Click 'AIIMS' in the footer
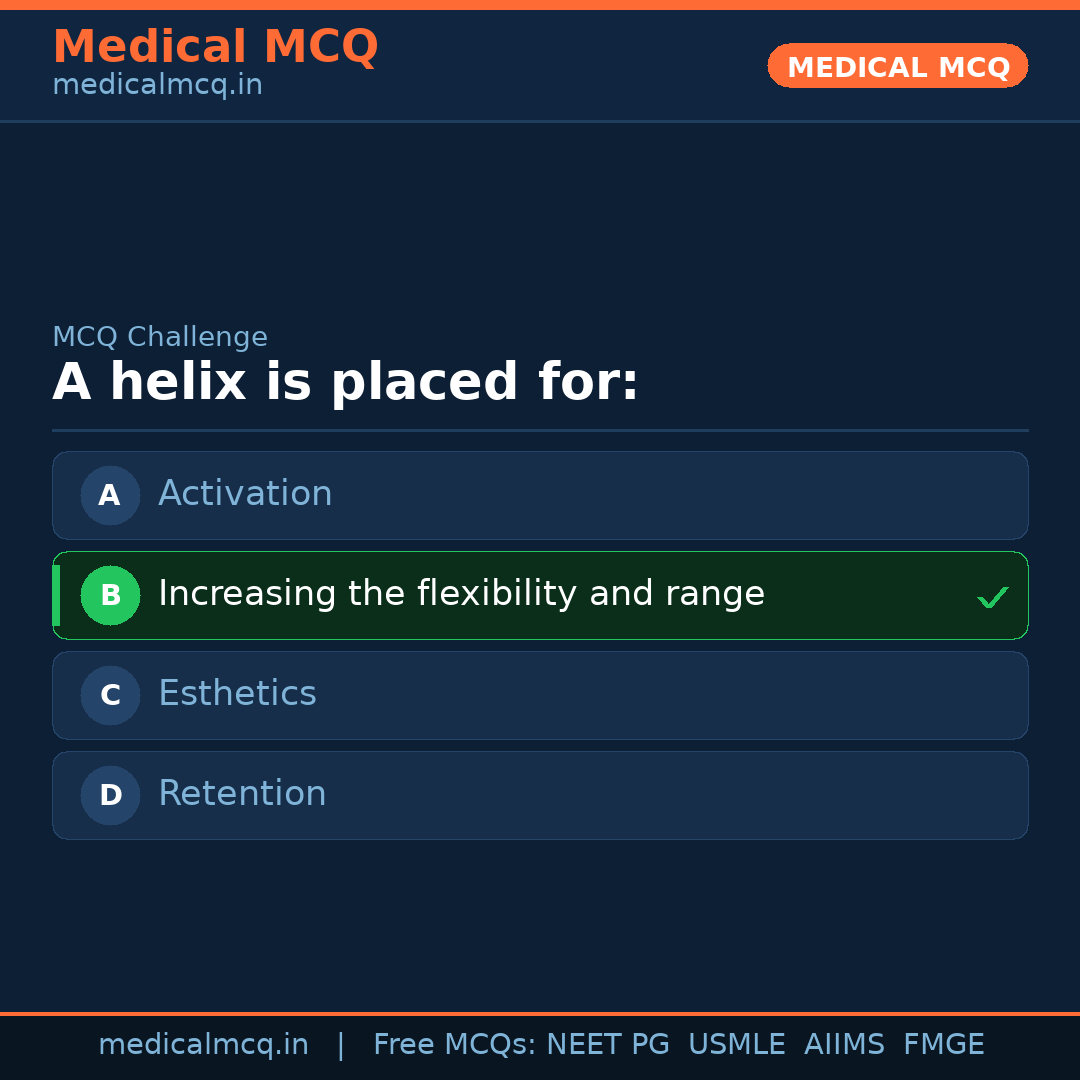1080x1080 pixels. (x=844, y=1045)
